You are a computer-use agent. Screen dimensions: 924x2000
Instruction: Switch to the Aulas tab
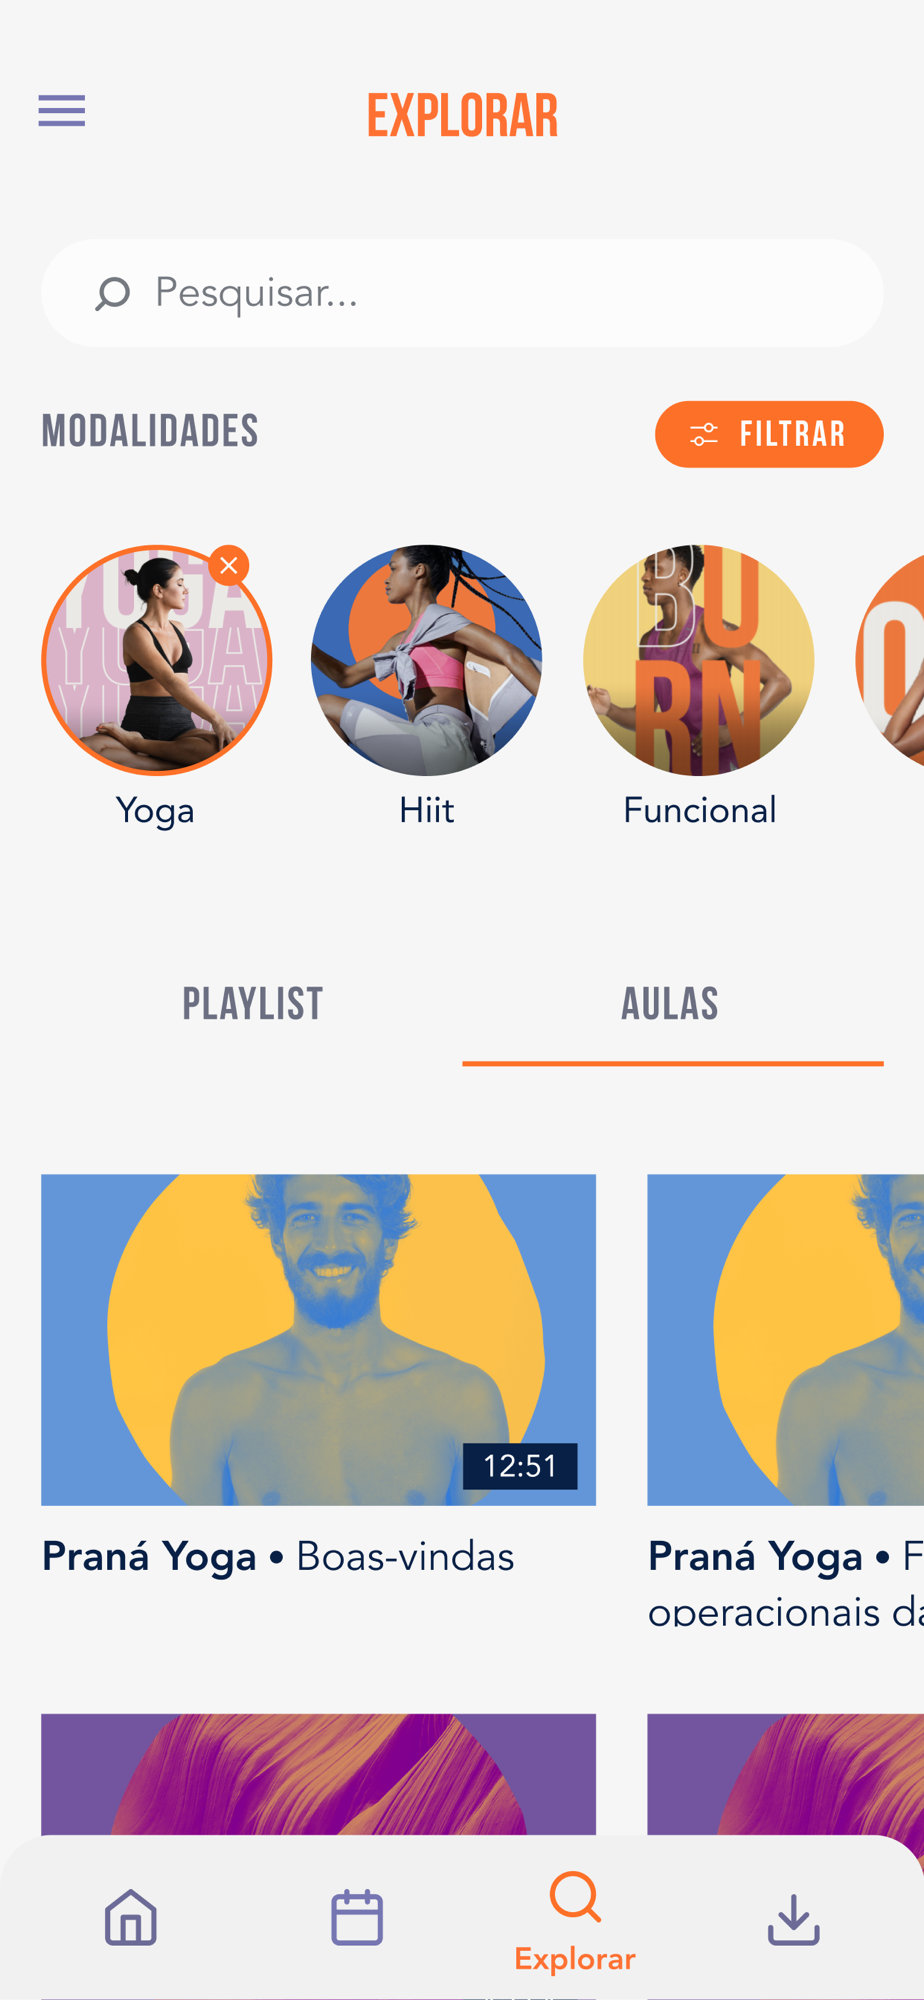coord(672,1004)
